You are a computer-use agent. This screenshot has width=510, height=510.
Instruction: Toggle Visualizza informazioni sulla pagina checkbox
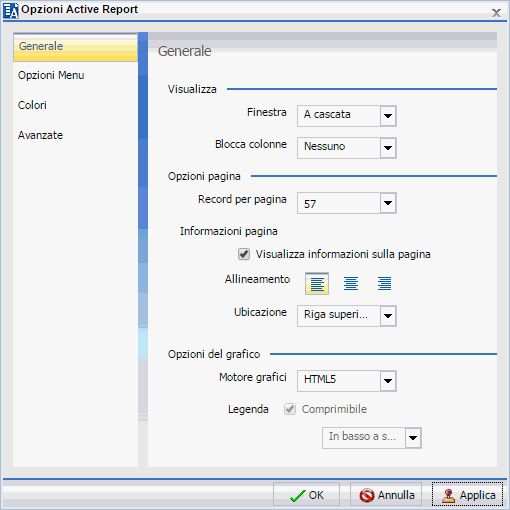244,254
